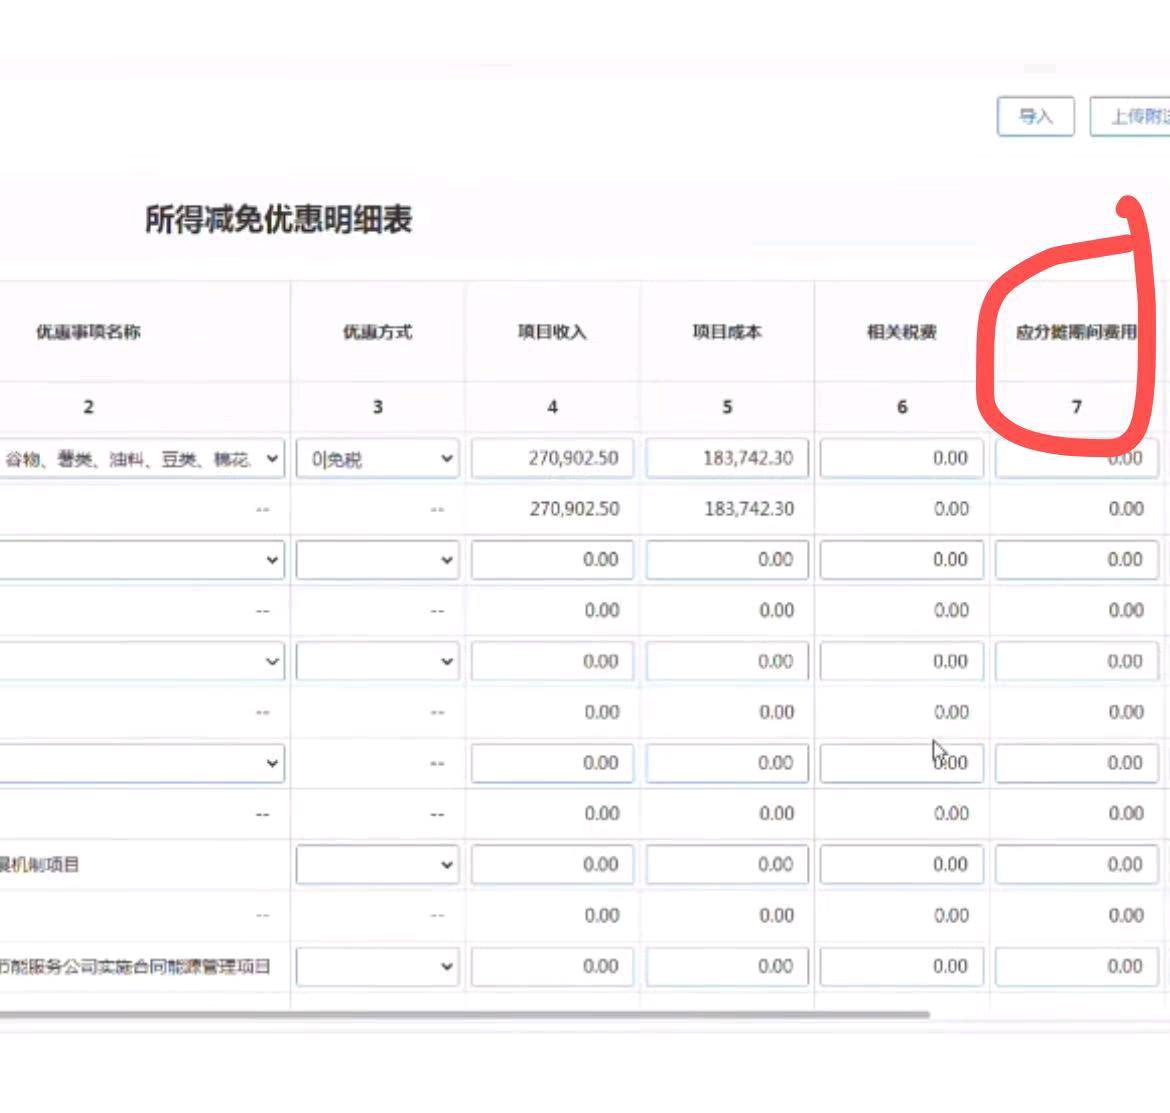The width and height of the screenshot is (1170, 1113).
Task: Open first empty 优惠事项名称 dropdown below 谷物 row
Action: (142, 560)
